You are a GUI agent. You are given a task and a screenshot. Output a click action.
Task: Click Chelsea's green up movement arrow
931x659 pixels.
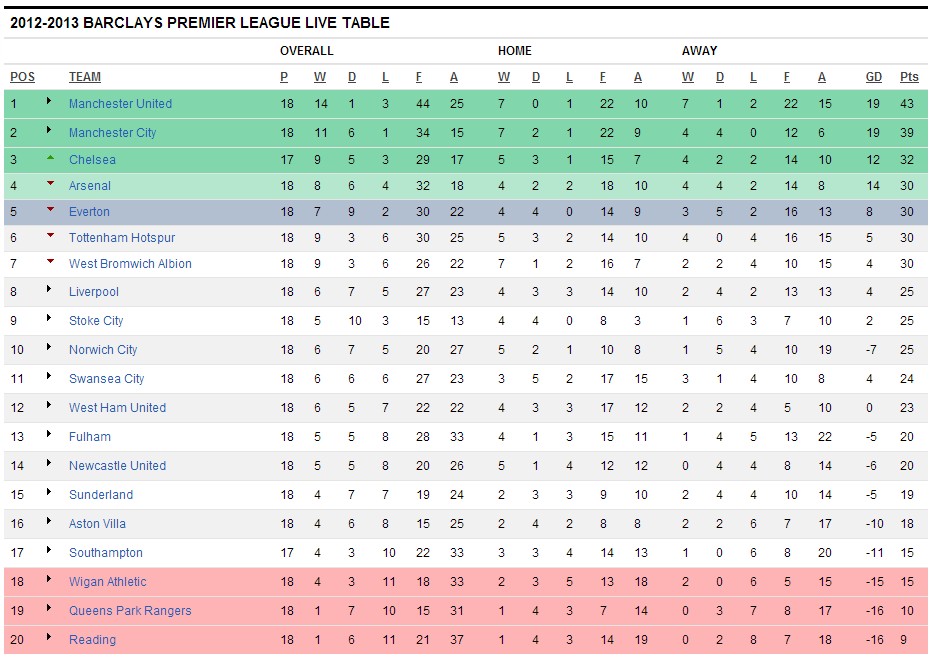pos(50,157)
